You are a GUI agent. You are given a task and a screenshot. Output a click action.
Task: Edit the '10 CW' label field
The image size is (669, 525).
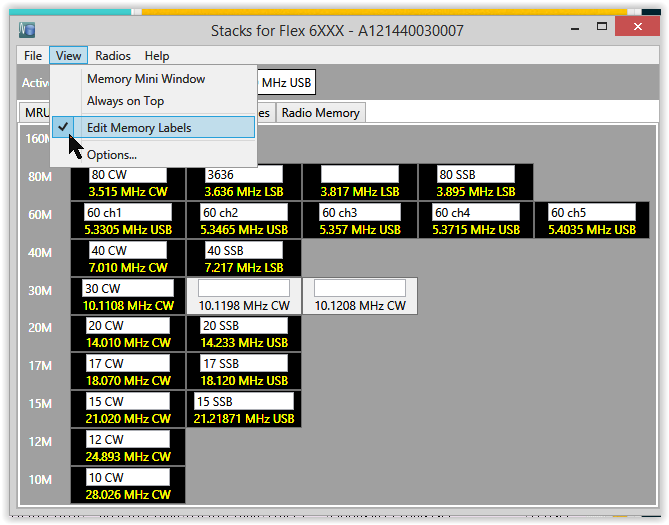pyautogui.click(x=128, y=478)
